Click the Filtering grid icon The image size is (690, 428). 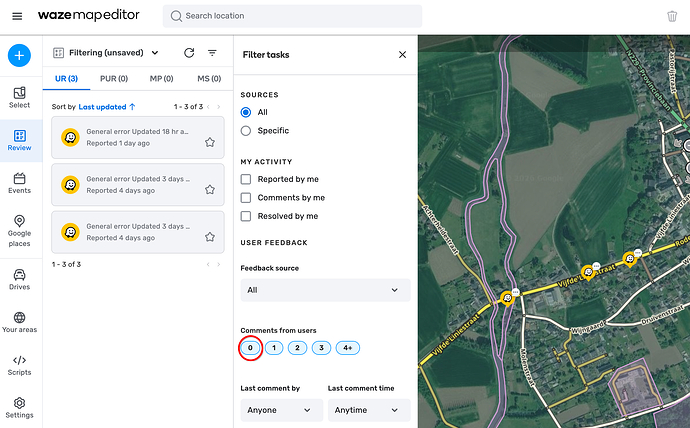58,53
